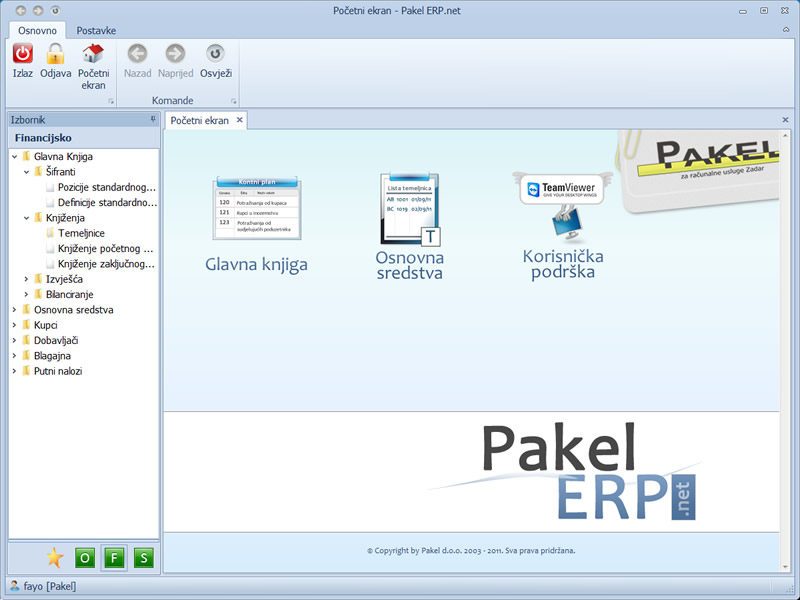The image size is (800, 600).
Task: Launch TeamViewer support icon
Action: click(x=562, y=207)
